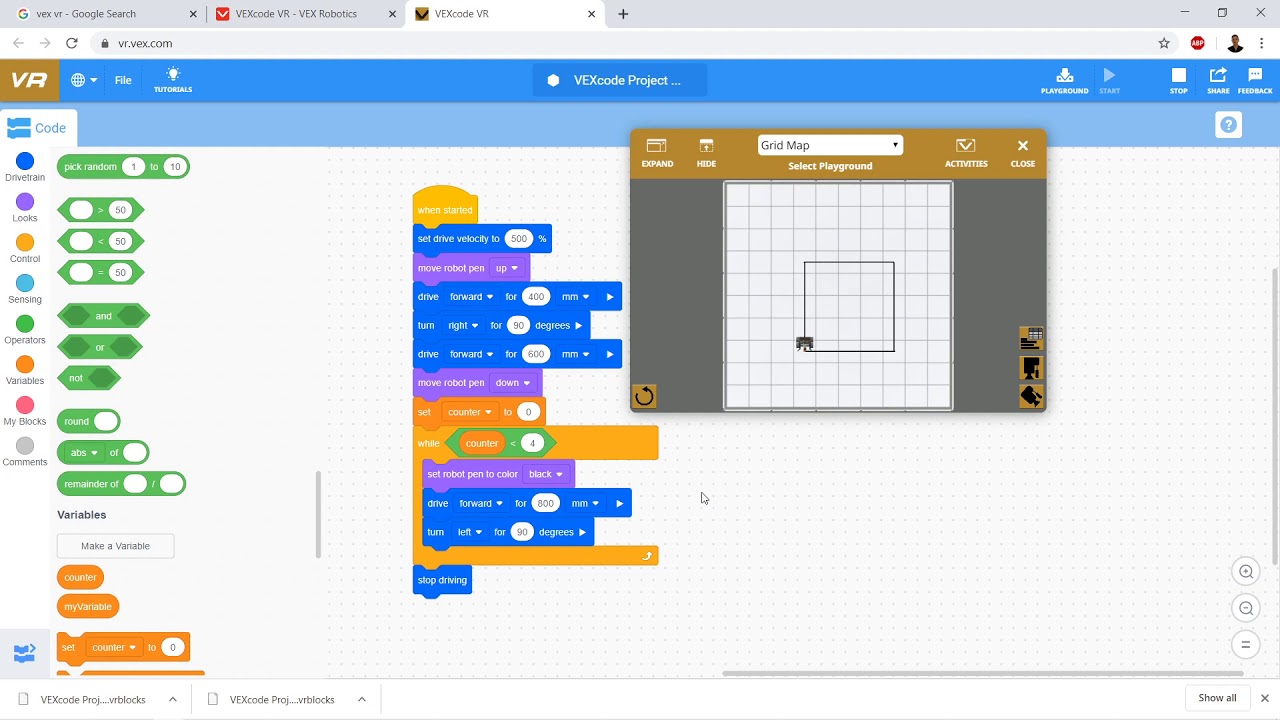This screenshot has height=720, width=1280.
Task: Select the Comments block category
Action: [25, 453]
